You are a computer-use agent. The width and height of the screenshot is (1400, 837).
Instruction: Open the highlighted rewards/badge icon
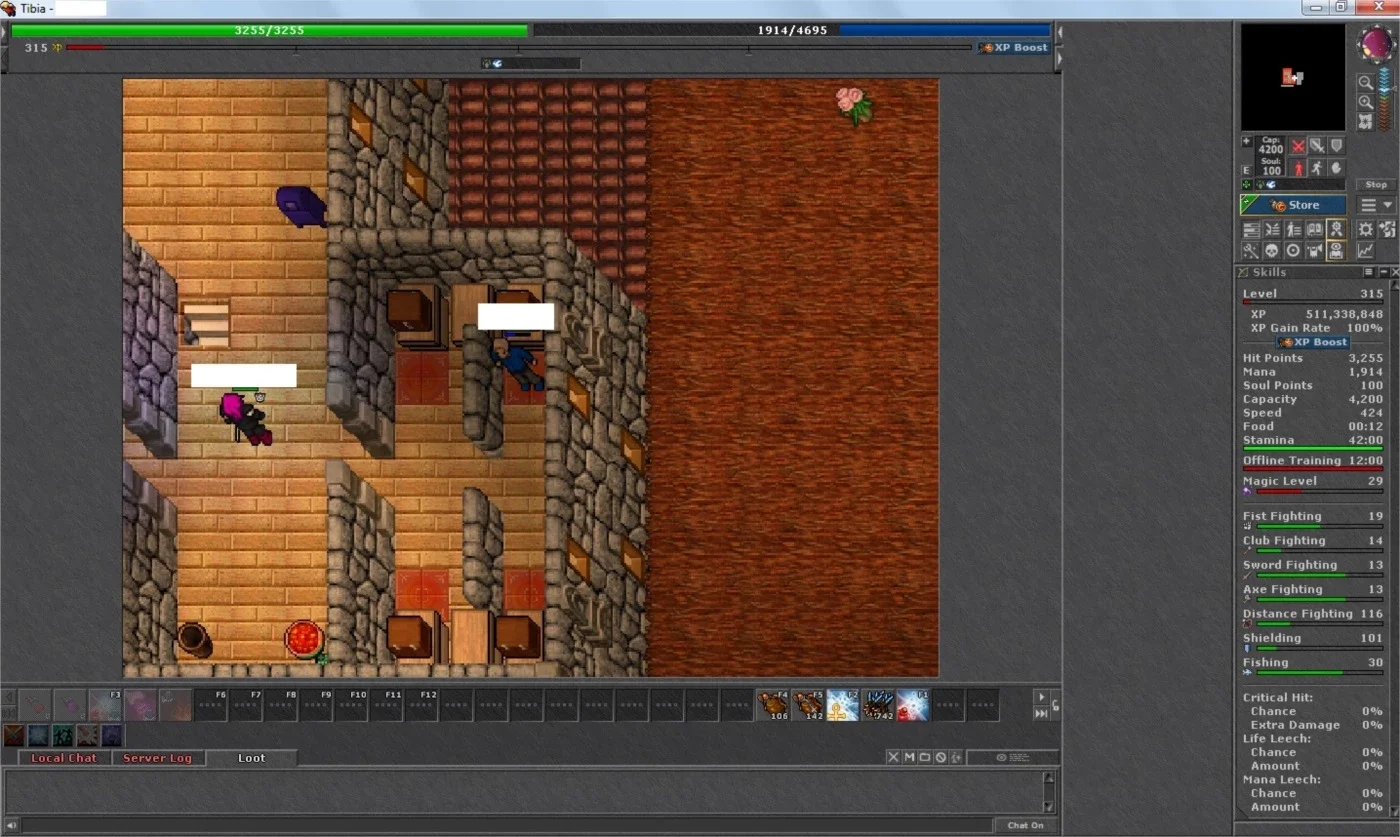coord(1336,229)
